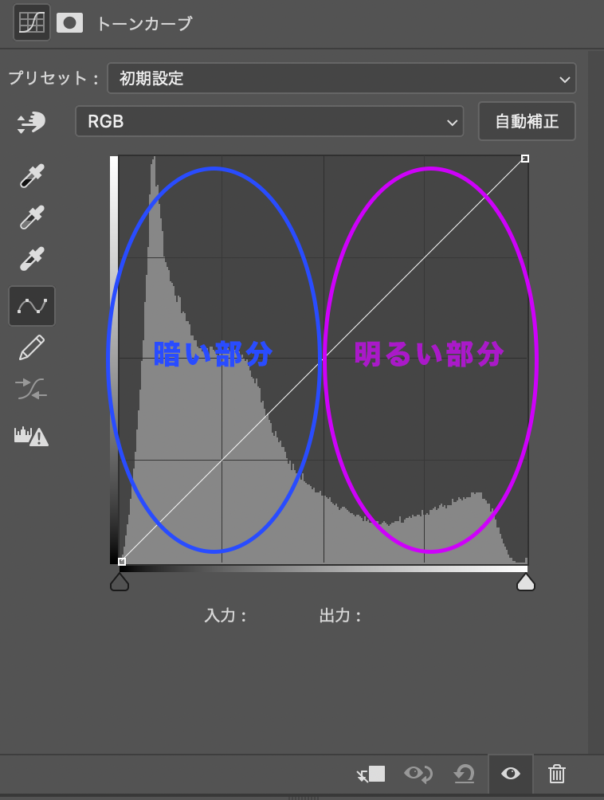Click the 出力 label
Screen dimensions: 604x800
pos(340,616)
